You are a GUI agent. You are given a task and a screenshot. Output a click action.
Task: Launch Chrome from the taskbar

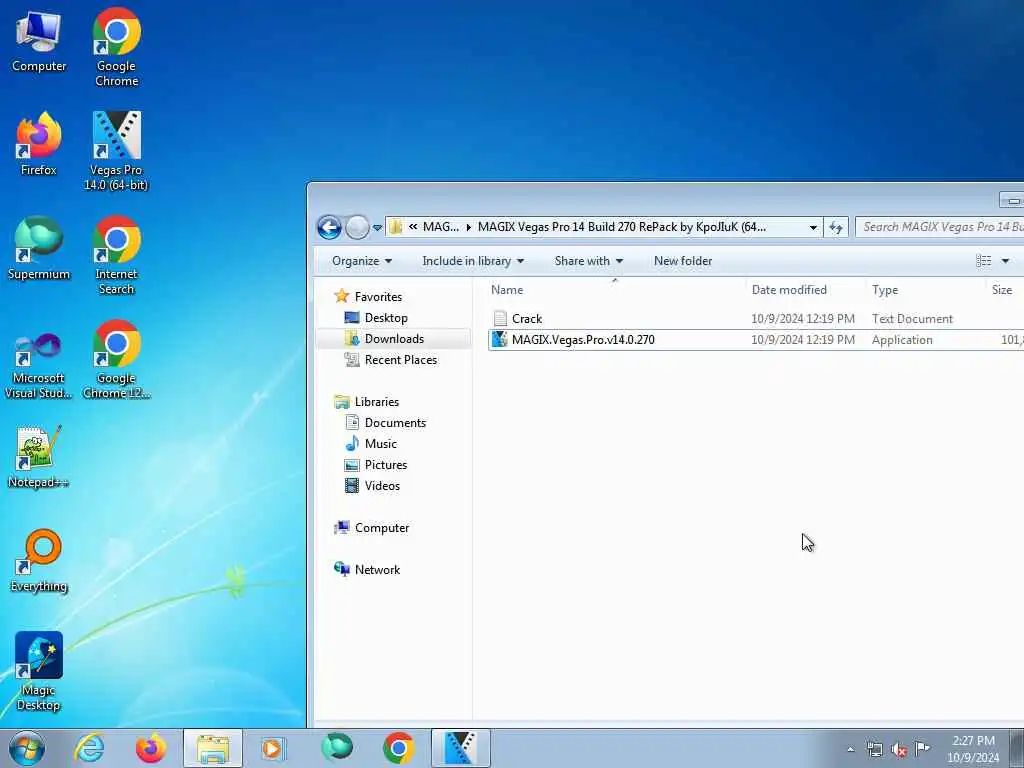(398, 748)
